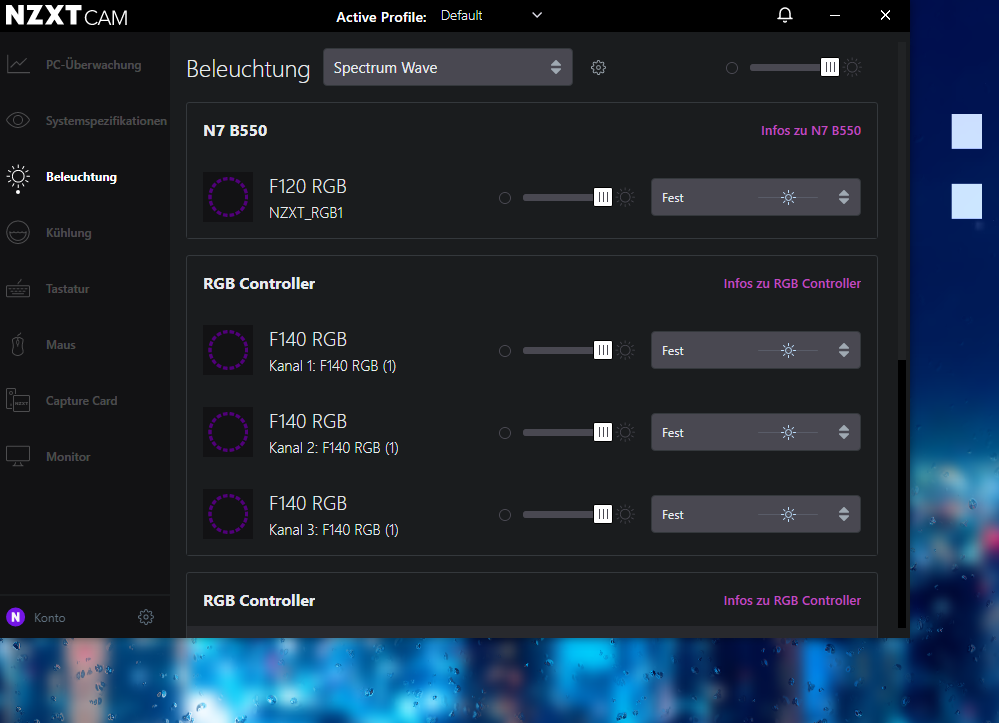Image resolution: width=999 pixels, height=723 pixels.
Task: Open the Capture Card section
Action: tap(82, 401)
